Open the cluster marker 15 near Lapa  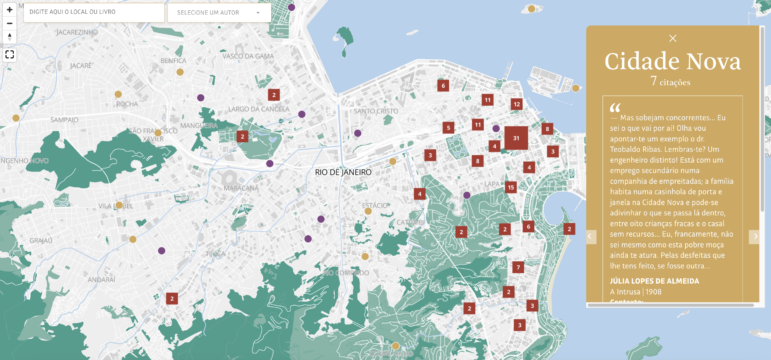pos(510,187)
